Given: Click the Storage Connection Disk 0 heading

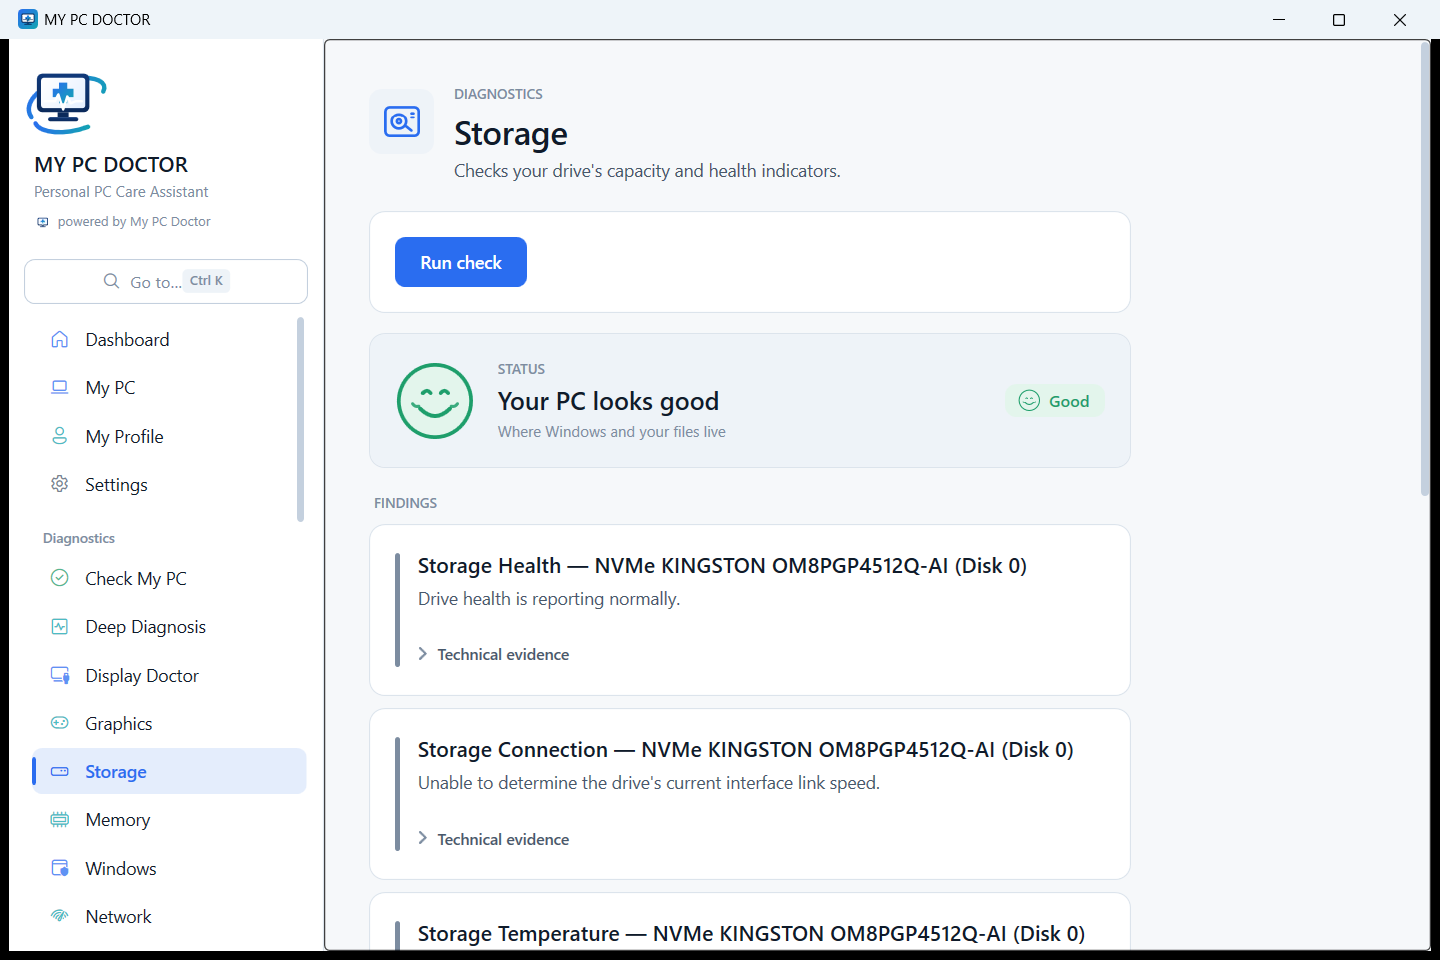Looking at the screenshot, I should pyautogui.click(x=746, y=750).
